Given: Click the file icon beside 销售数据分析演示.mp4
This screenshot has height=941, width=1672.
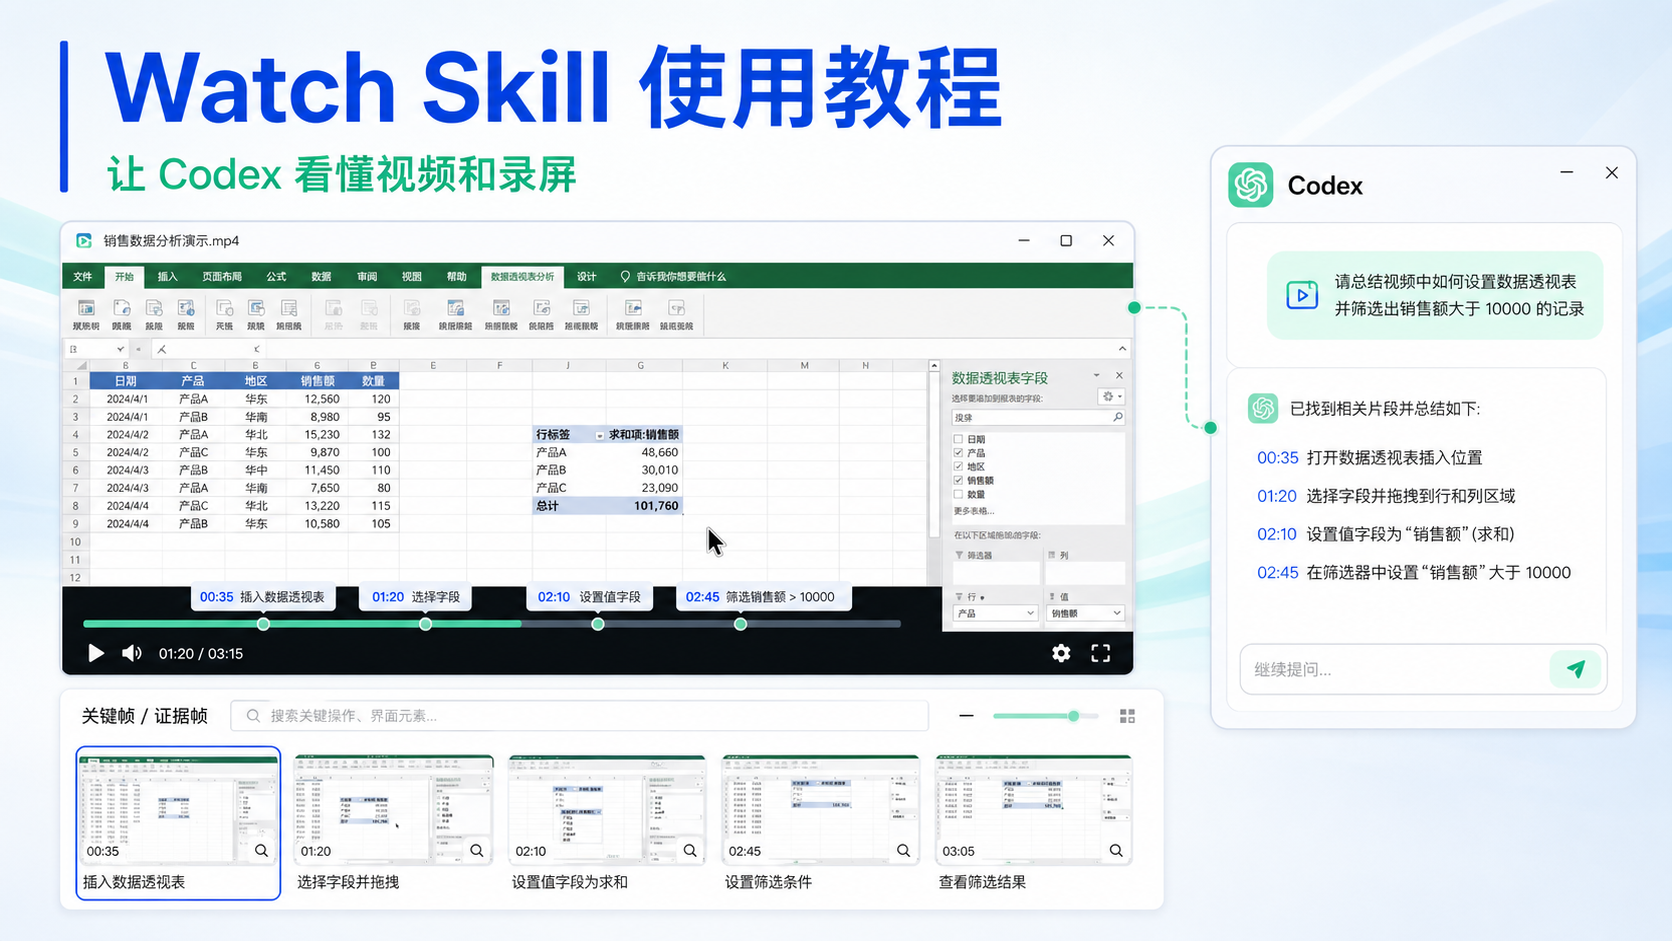Looking at the screenshot, I should (84, 241).
